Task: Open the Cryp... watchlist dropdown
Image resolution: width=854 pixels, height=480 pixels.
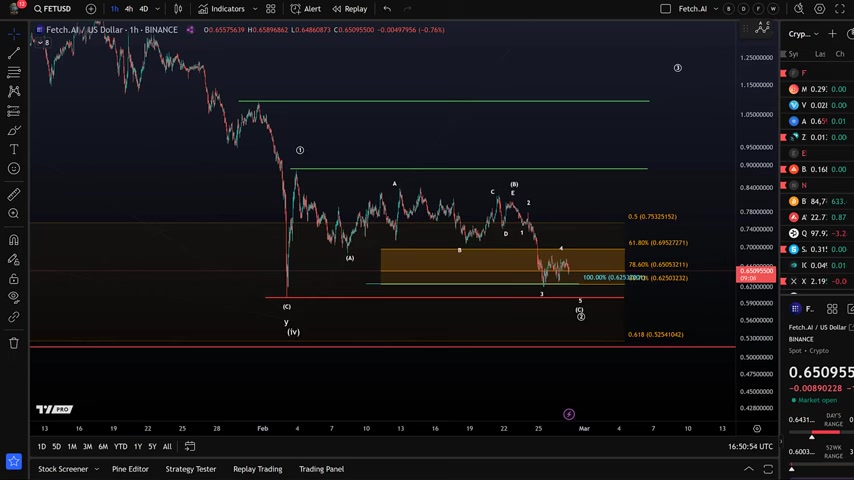Action: pos(803,34)
